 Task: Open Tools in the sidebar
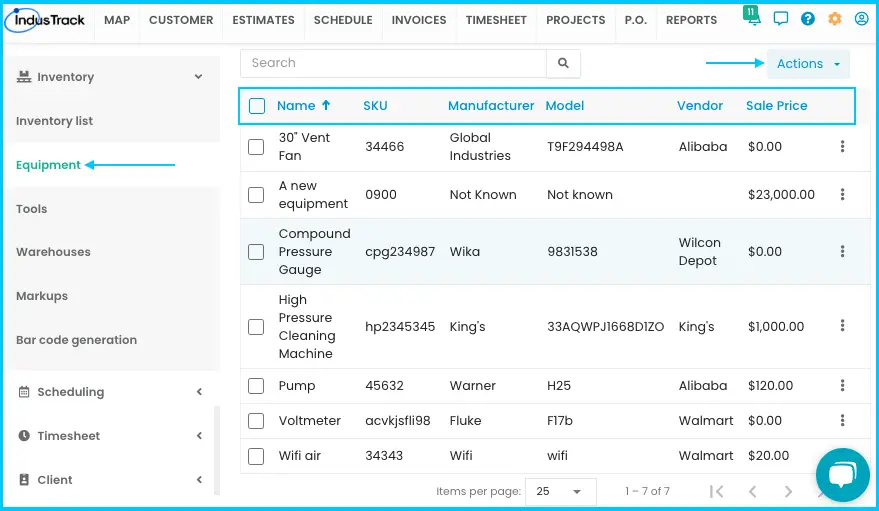click(31, 209)
